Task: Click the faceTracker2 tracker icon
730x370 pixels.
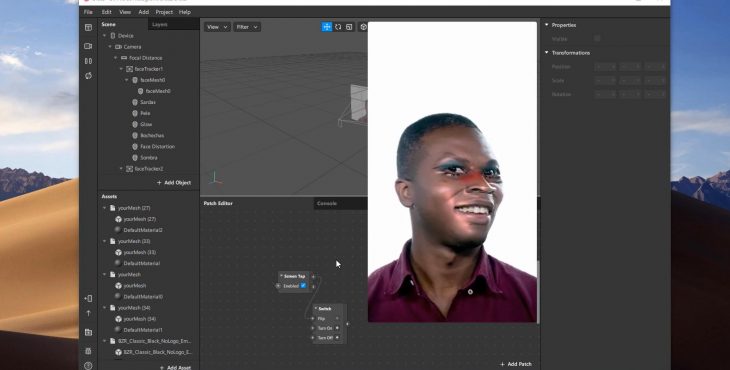Action: tap(129, 169)
